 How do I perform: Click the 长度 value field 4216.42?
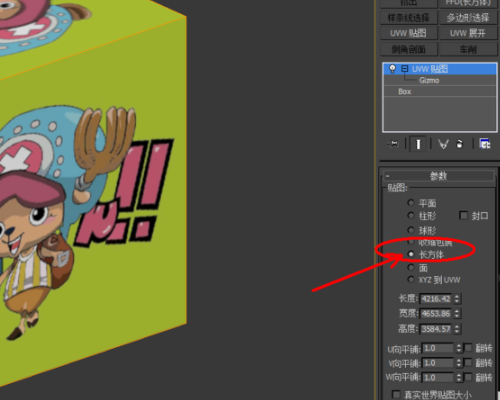coord(436,299)
